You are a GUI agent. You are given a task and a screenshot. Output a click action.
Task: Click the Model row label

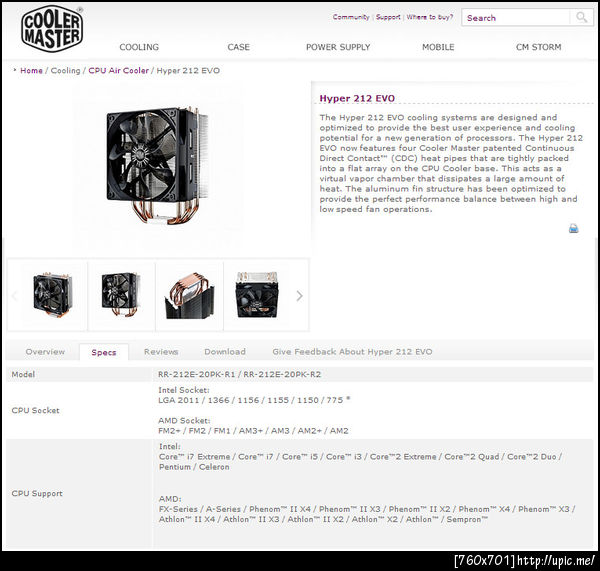point(23,374)
